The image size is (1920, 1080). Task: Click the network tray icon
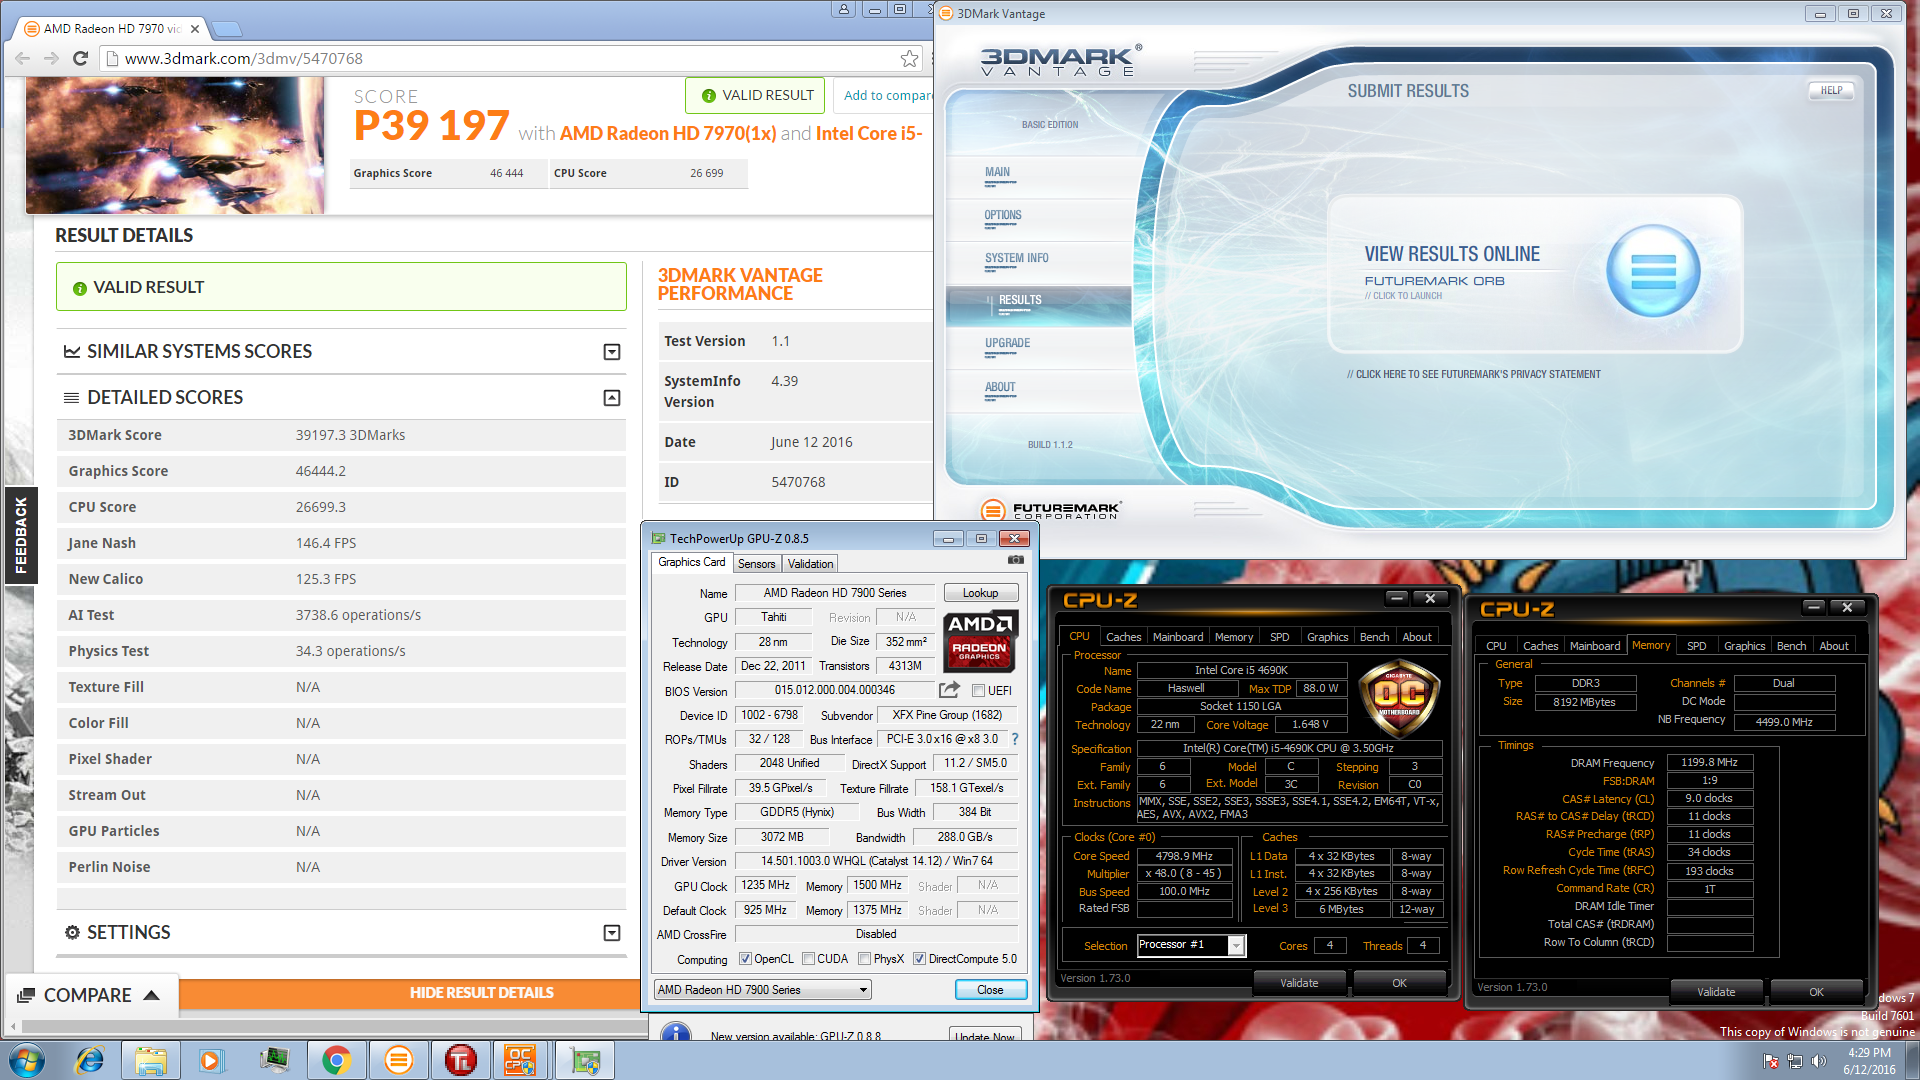pyautogui.click(x=1795, y=1061)
